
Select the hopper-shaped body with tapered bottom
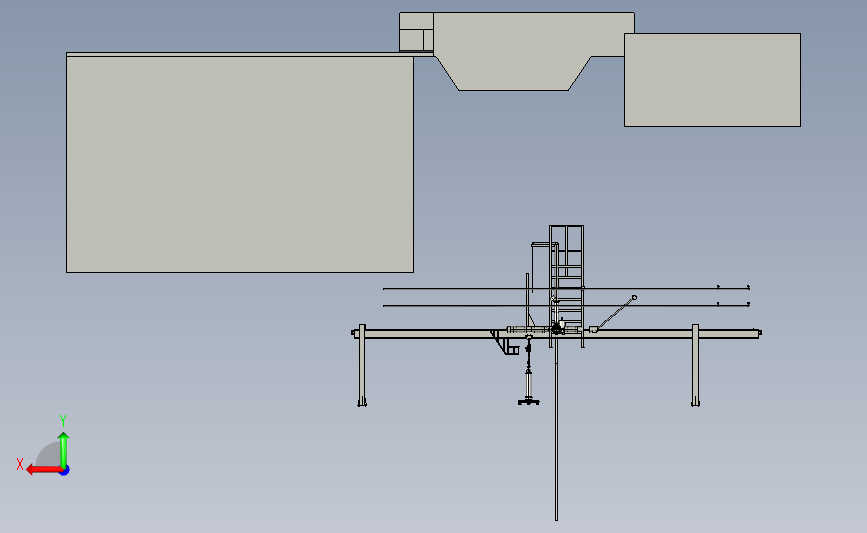pos(534,51)
